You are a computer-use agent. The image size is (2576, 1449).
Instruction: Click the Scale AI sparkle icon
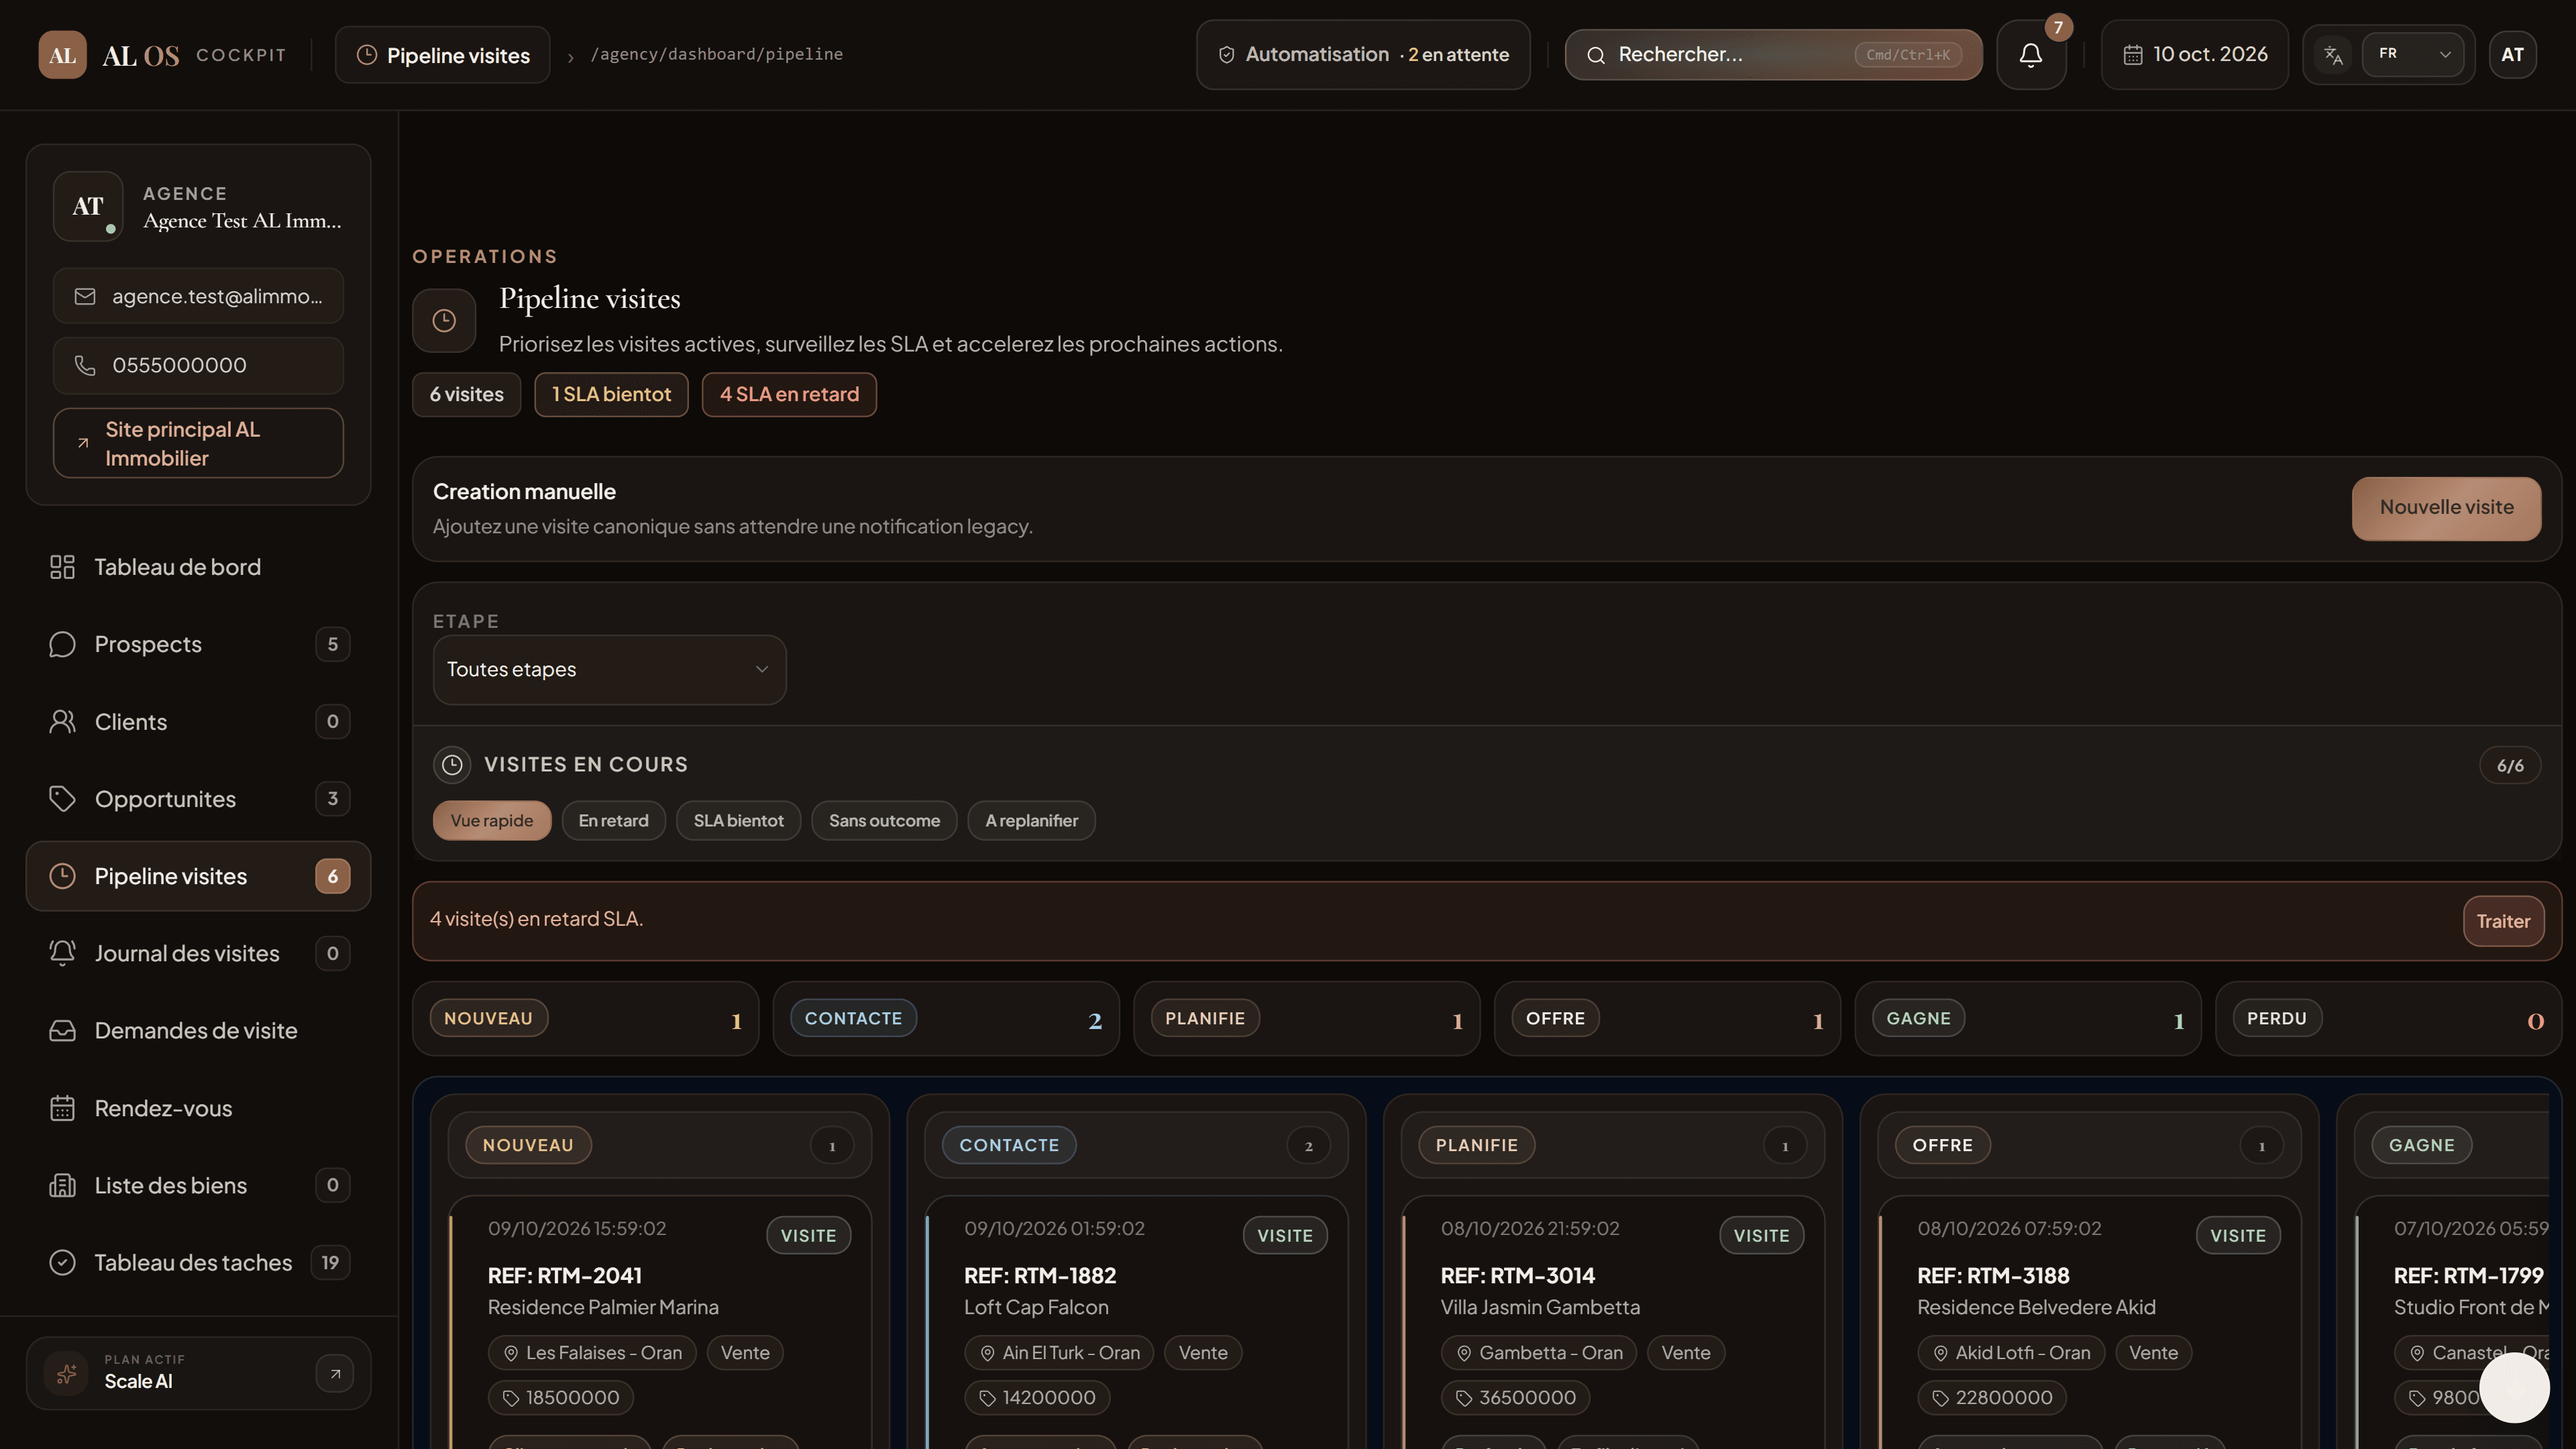tap(66, 1373)
